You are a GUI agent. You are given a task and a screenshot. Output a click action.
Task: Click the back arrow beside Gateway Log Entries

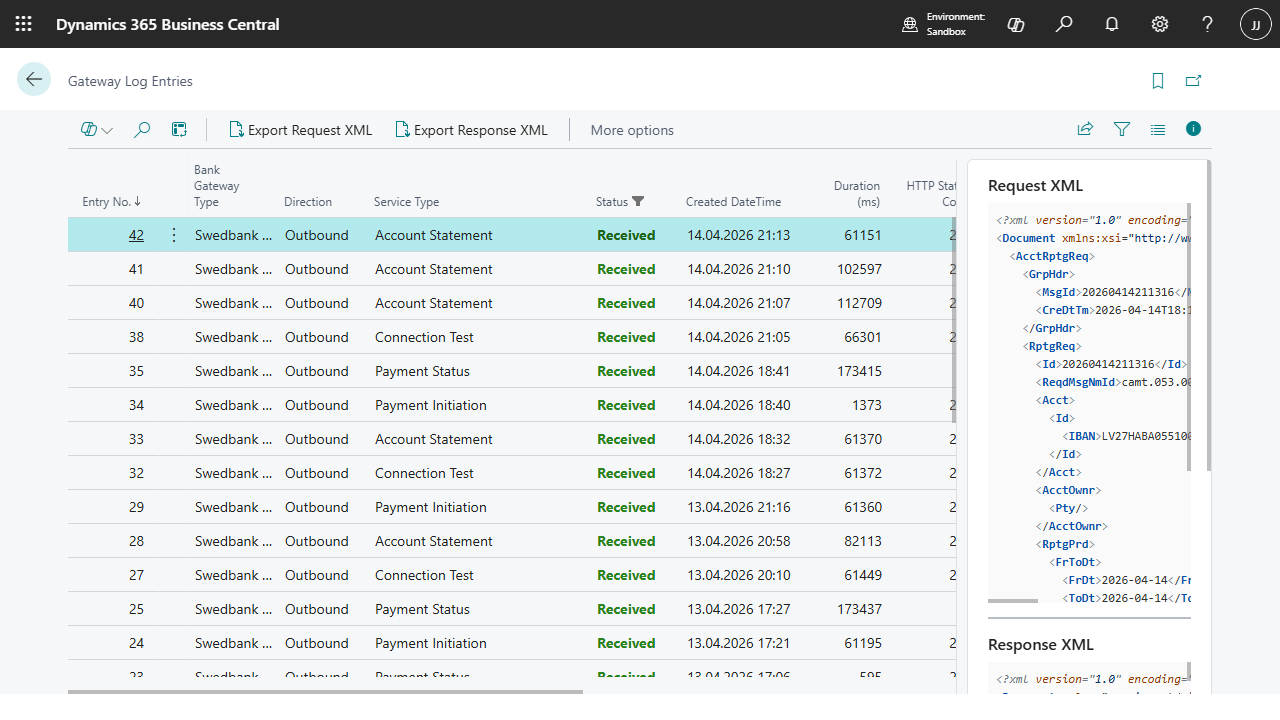(34, 79)
